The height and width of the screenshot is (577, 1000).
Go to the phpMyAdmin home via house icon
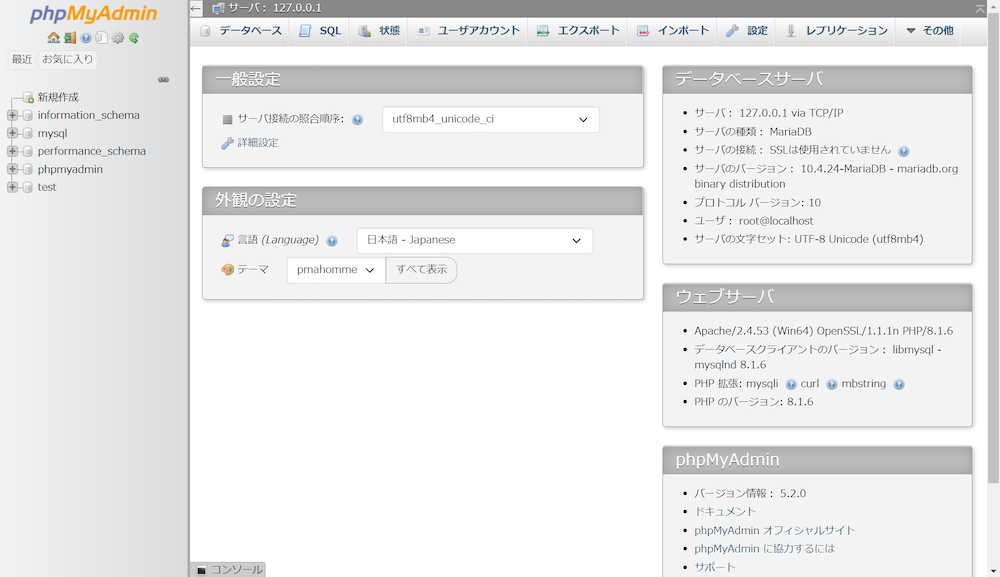pyautogui.click(x=54, y=38)
